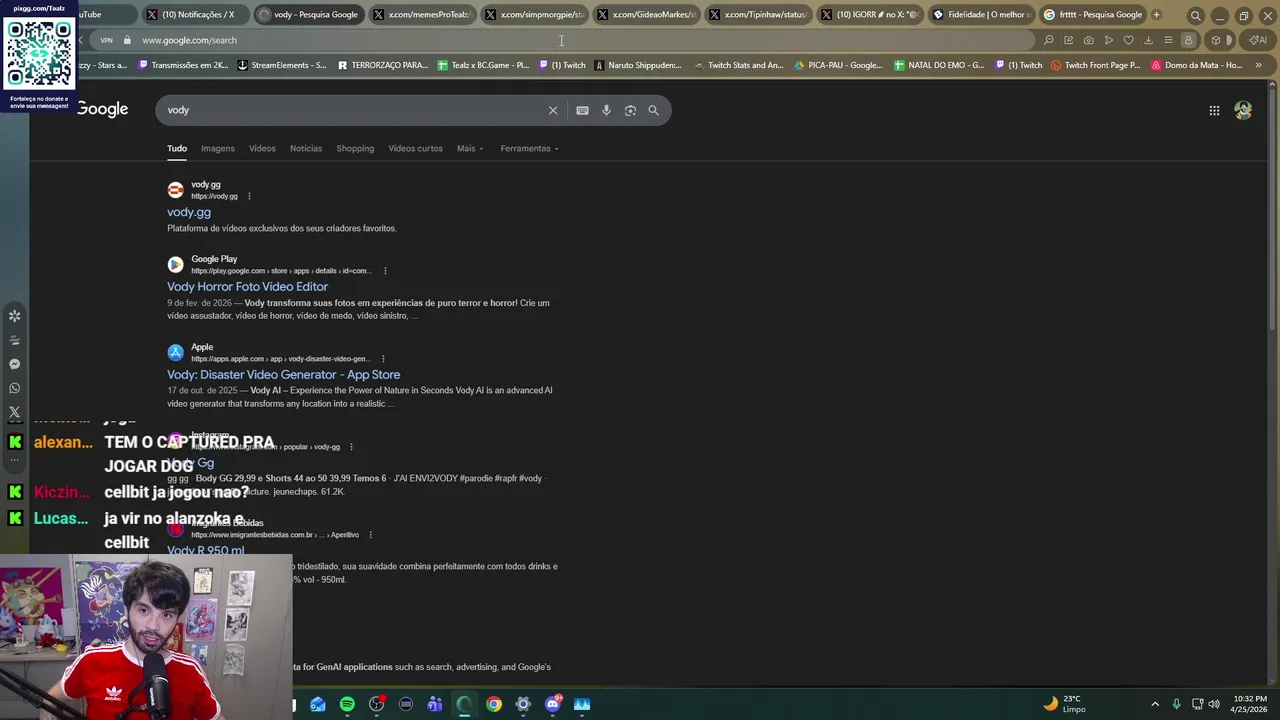Show more bookmarks with double chevron

(1258, 65)
